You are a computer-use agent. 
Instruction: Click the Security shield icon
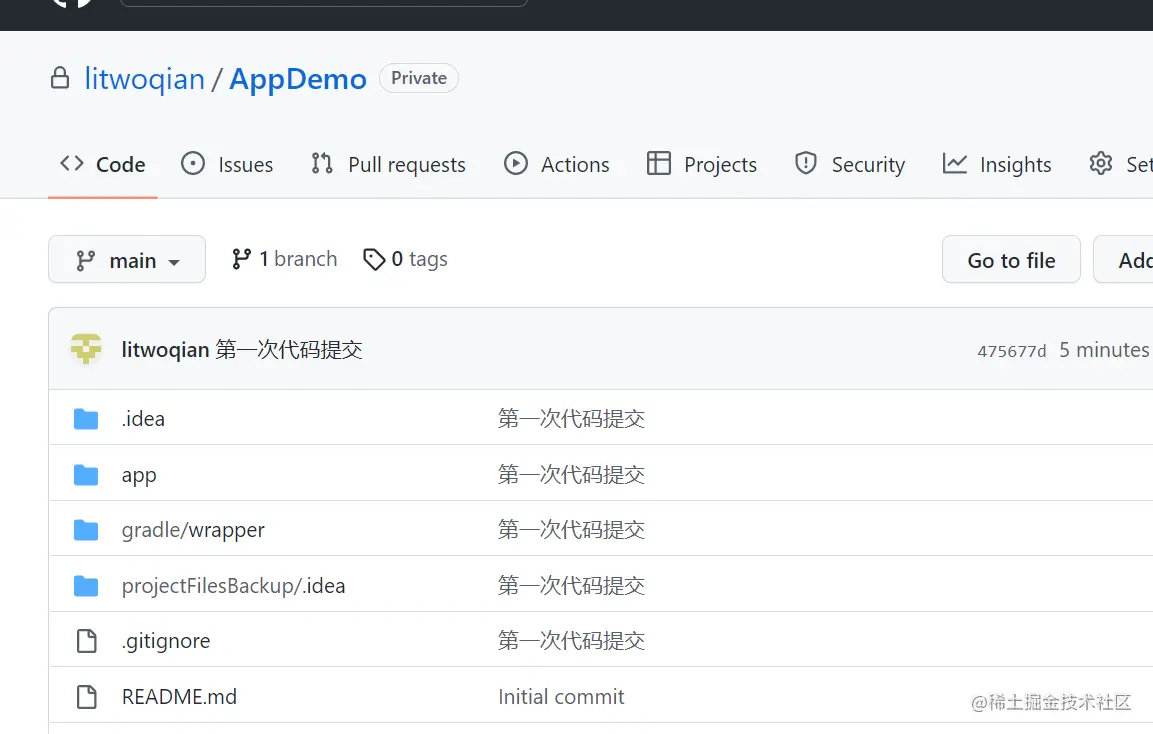tap(806, 164)
